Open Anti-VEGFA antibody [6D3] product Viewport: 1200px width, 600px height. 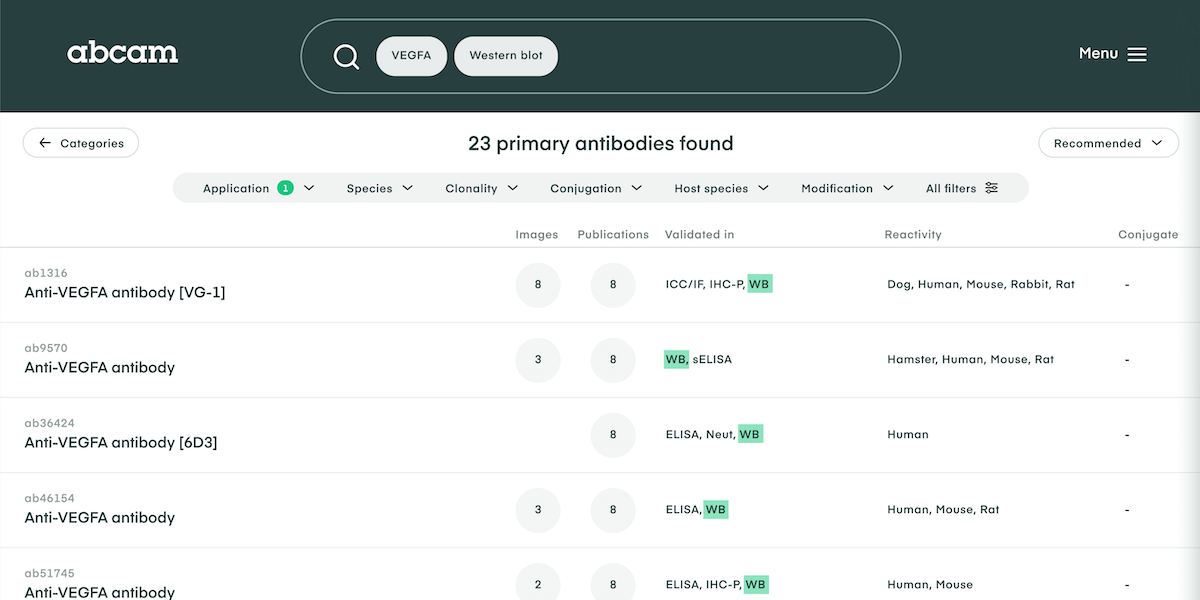click(121, 443)
